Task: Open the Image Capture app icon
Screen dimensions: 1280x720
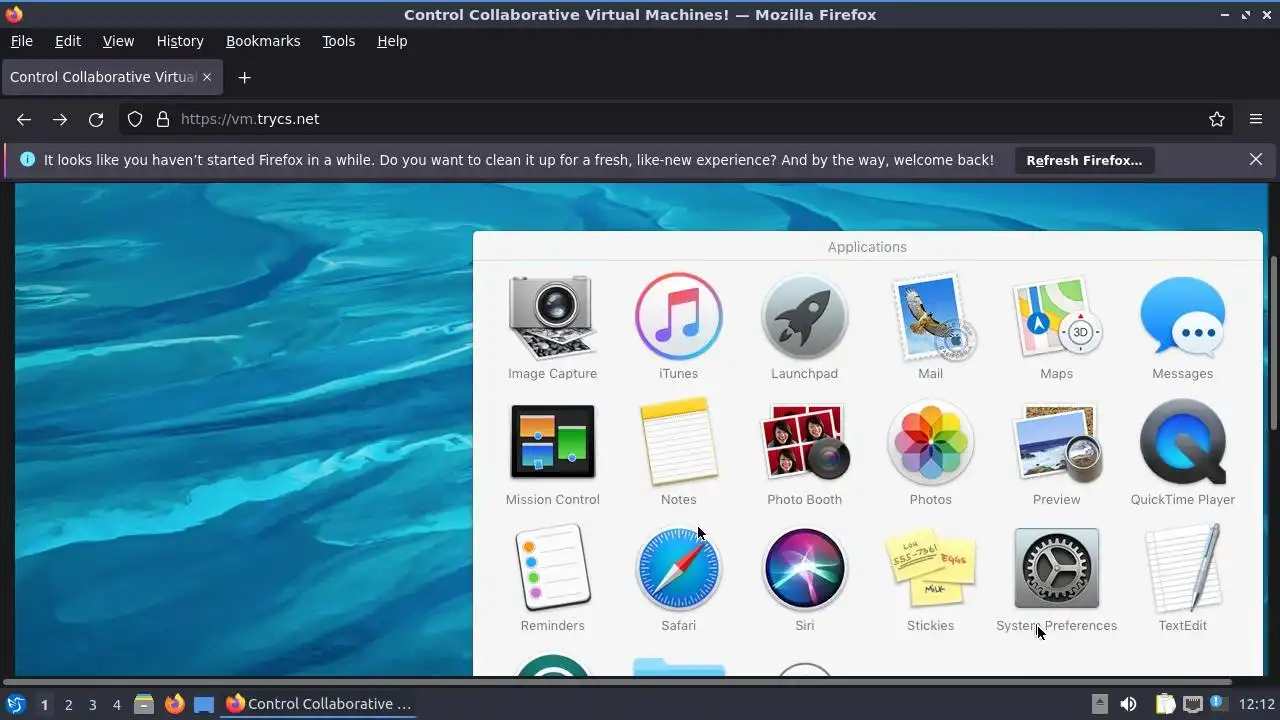Action: coord(552,317)
